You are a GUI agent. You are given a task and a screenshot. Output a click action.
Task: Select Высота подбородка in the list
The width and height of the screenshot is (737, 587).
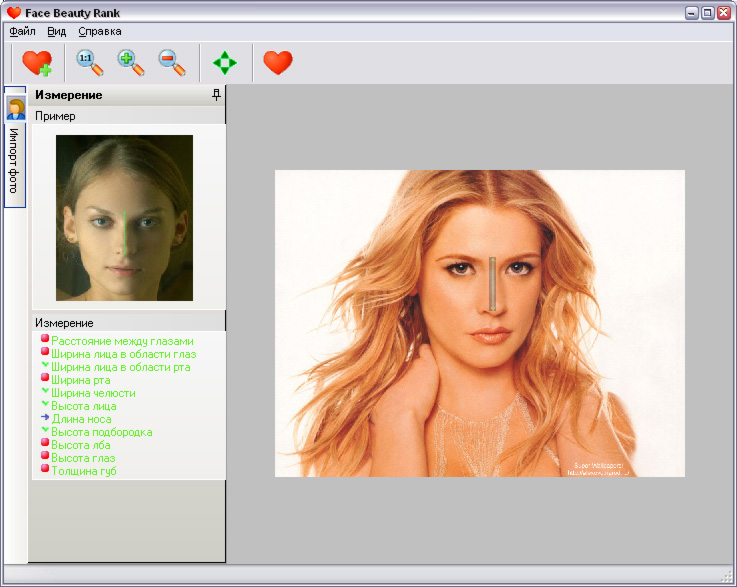point(102,432)
